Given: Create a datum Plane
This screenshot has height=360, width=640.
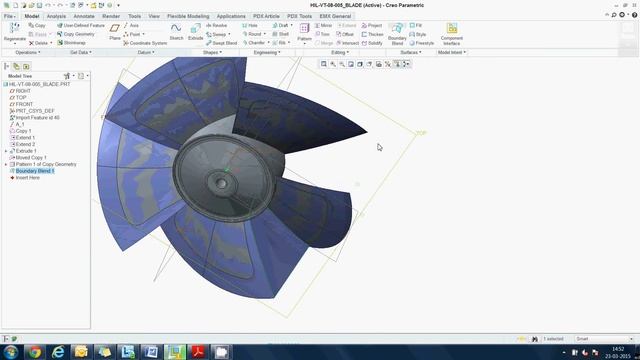Looking at the screenshot, I should 115,32.
